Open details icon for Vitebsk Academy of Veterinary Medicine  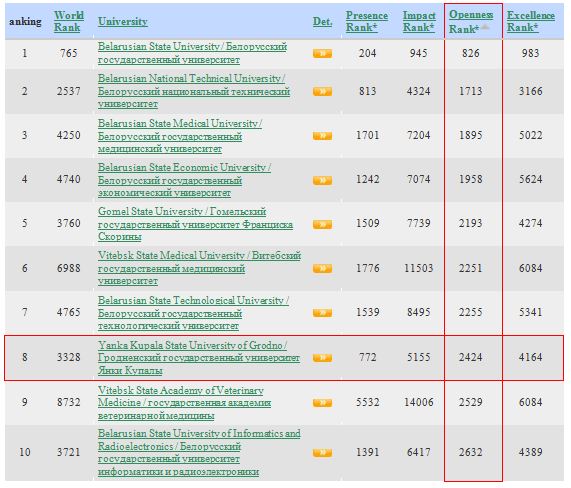point(322,403)
